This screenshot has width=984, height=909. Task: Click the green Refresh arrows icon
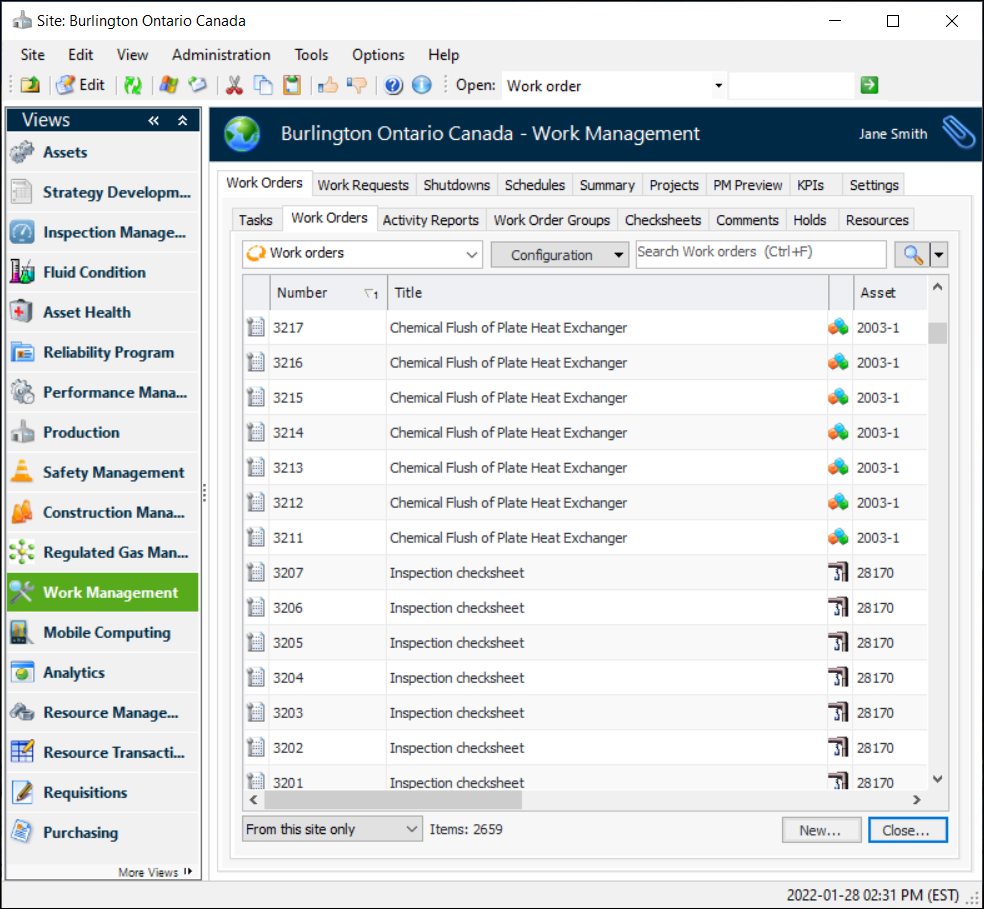pyautogui.click(x=133, y=86)
